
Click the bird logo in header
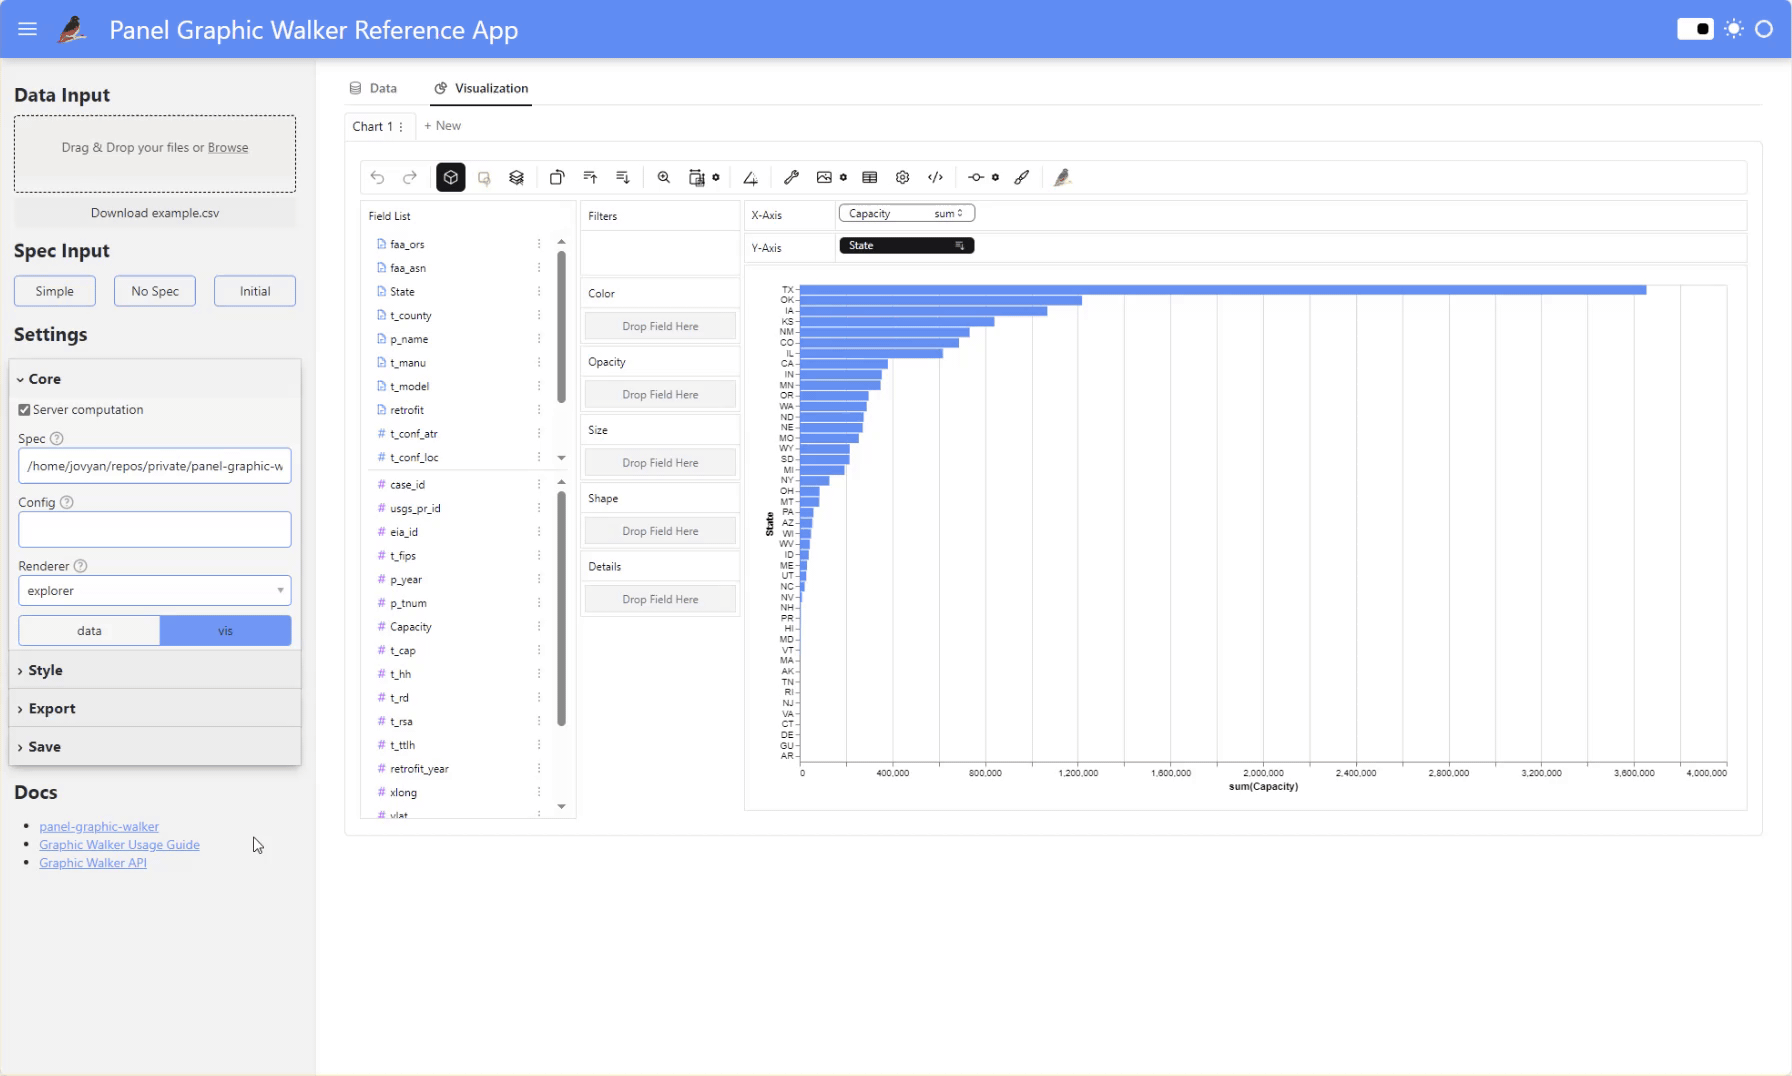[x=72, y=29]
